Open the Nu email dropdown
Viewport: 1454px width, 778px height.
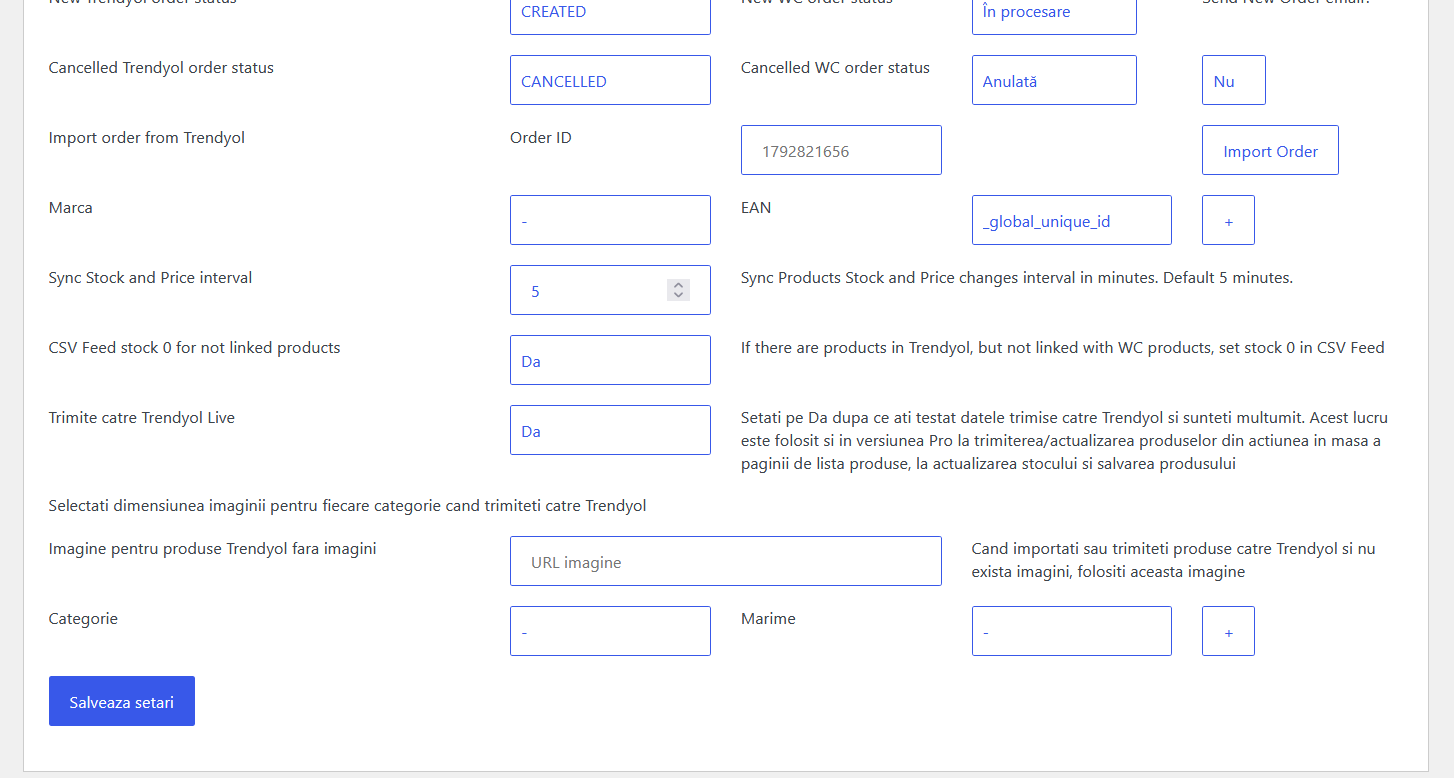point(1233,80)
